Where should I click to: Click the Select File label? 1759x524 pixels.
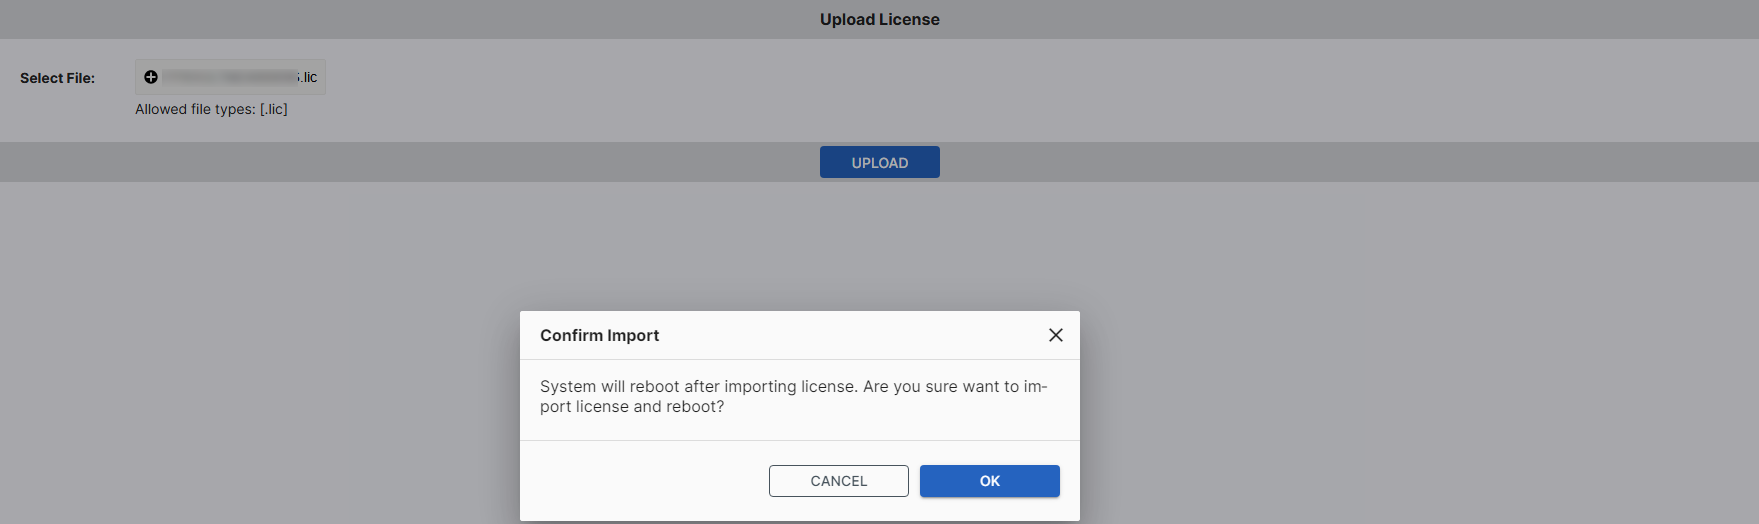point(57,78)
